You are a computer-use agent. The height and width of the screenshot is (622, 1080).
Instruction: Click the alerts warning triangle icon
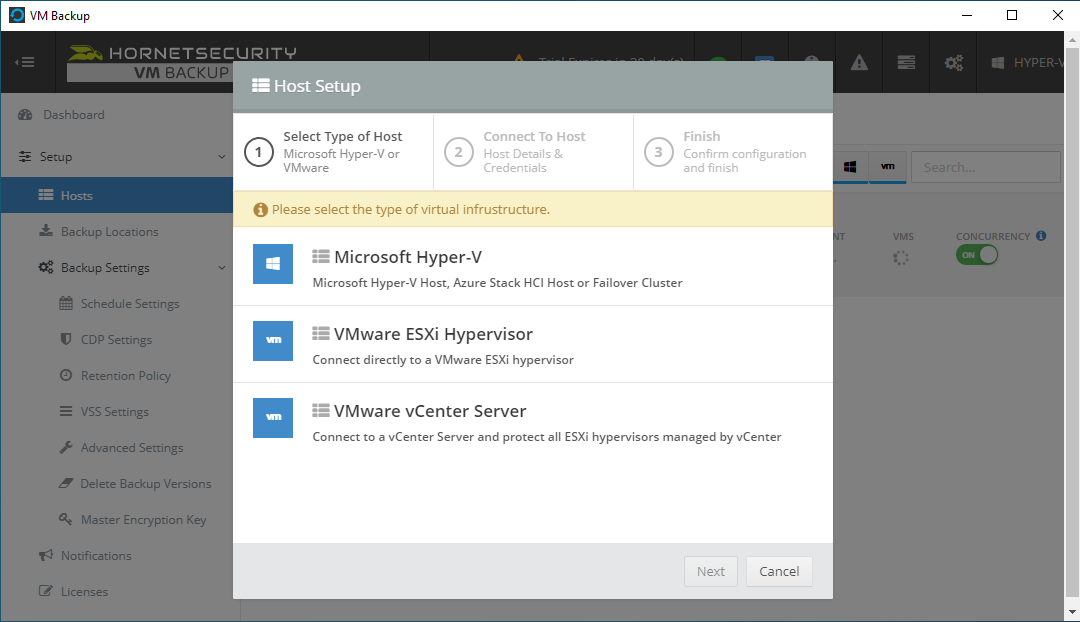858,61
